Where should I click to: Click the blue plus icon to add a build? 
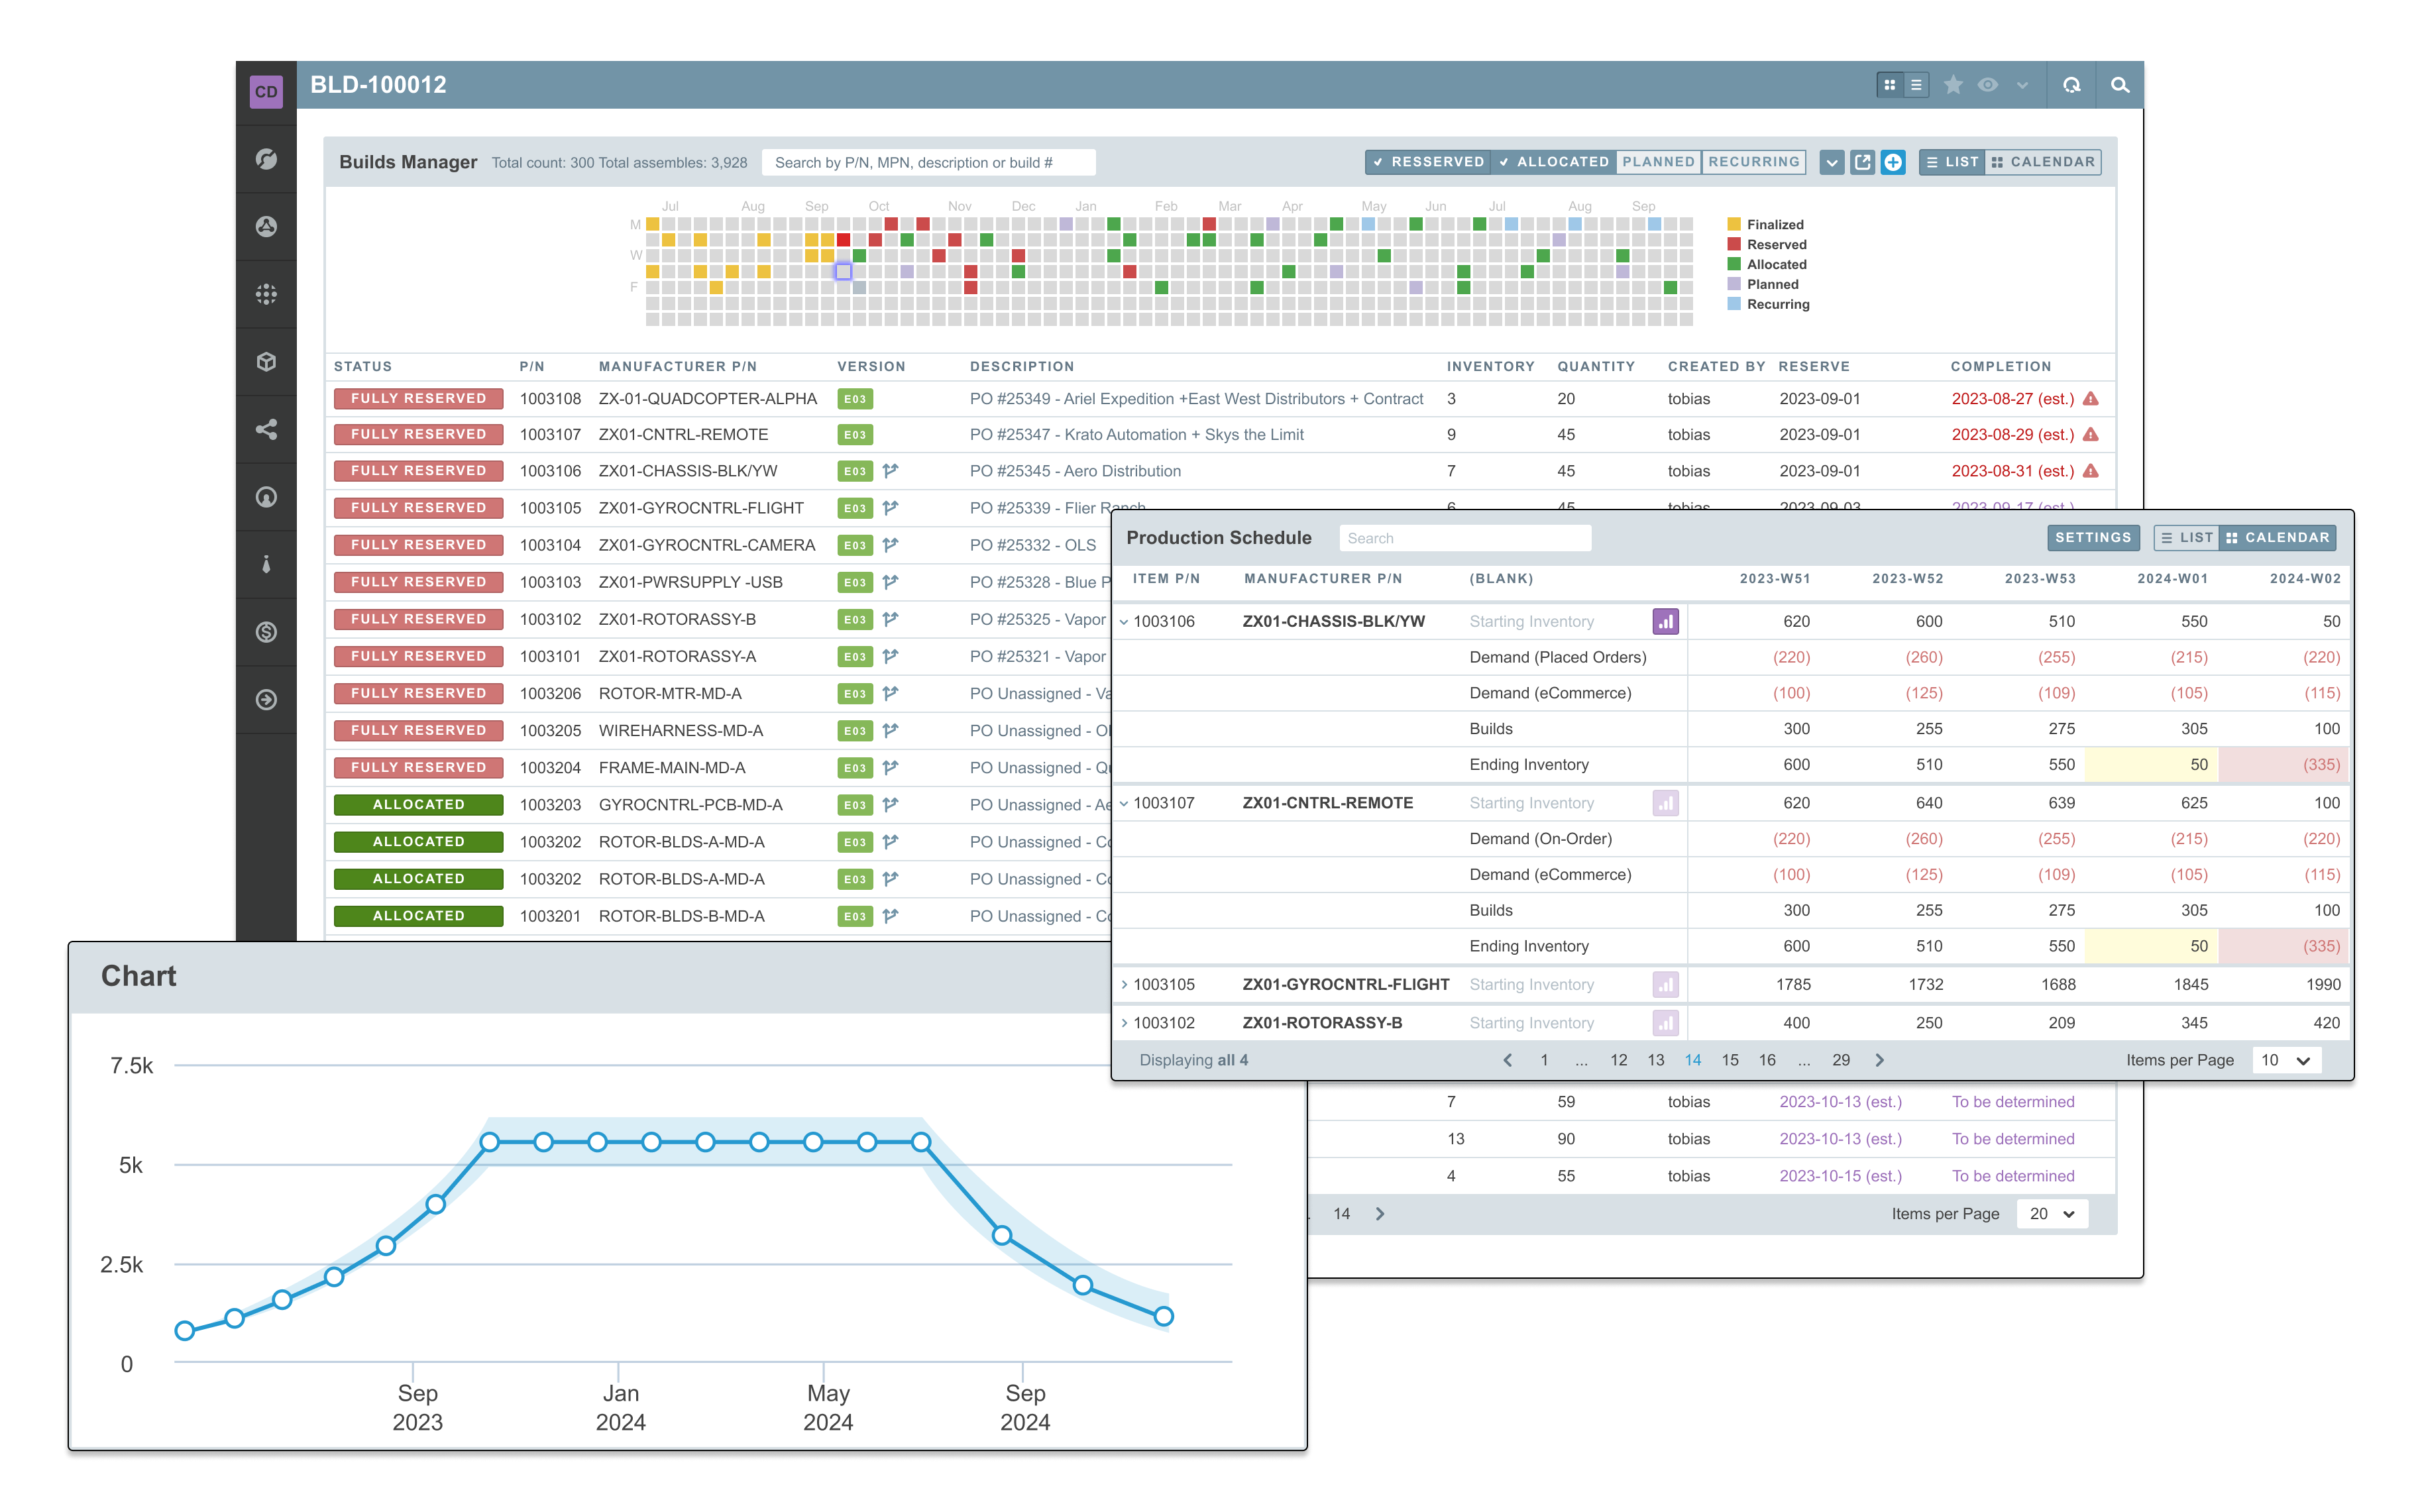pos(1893,162)
